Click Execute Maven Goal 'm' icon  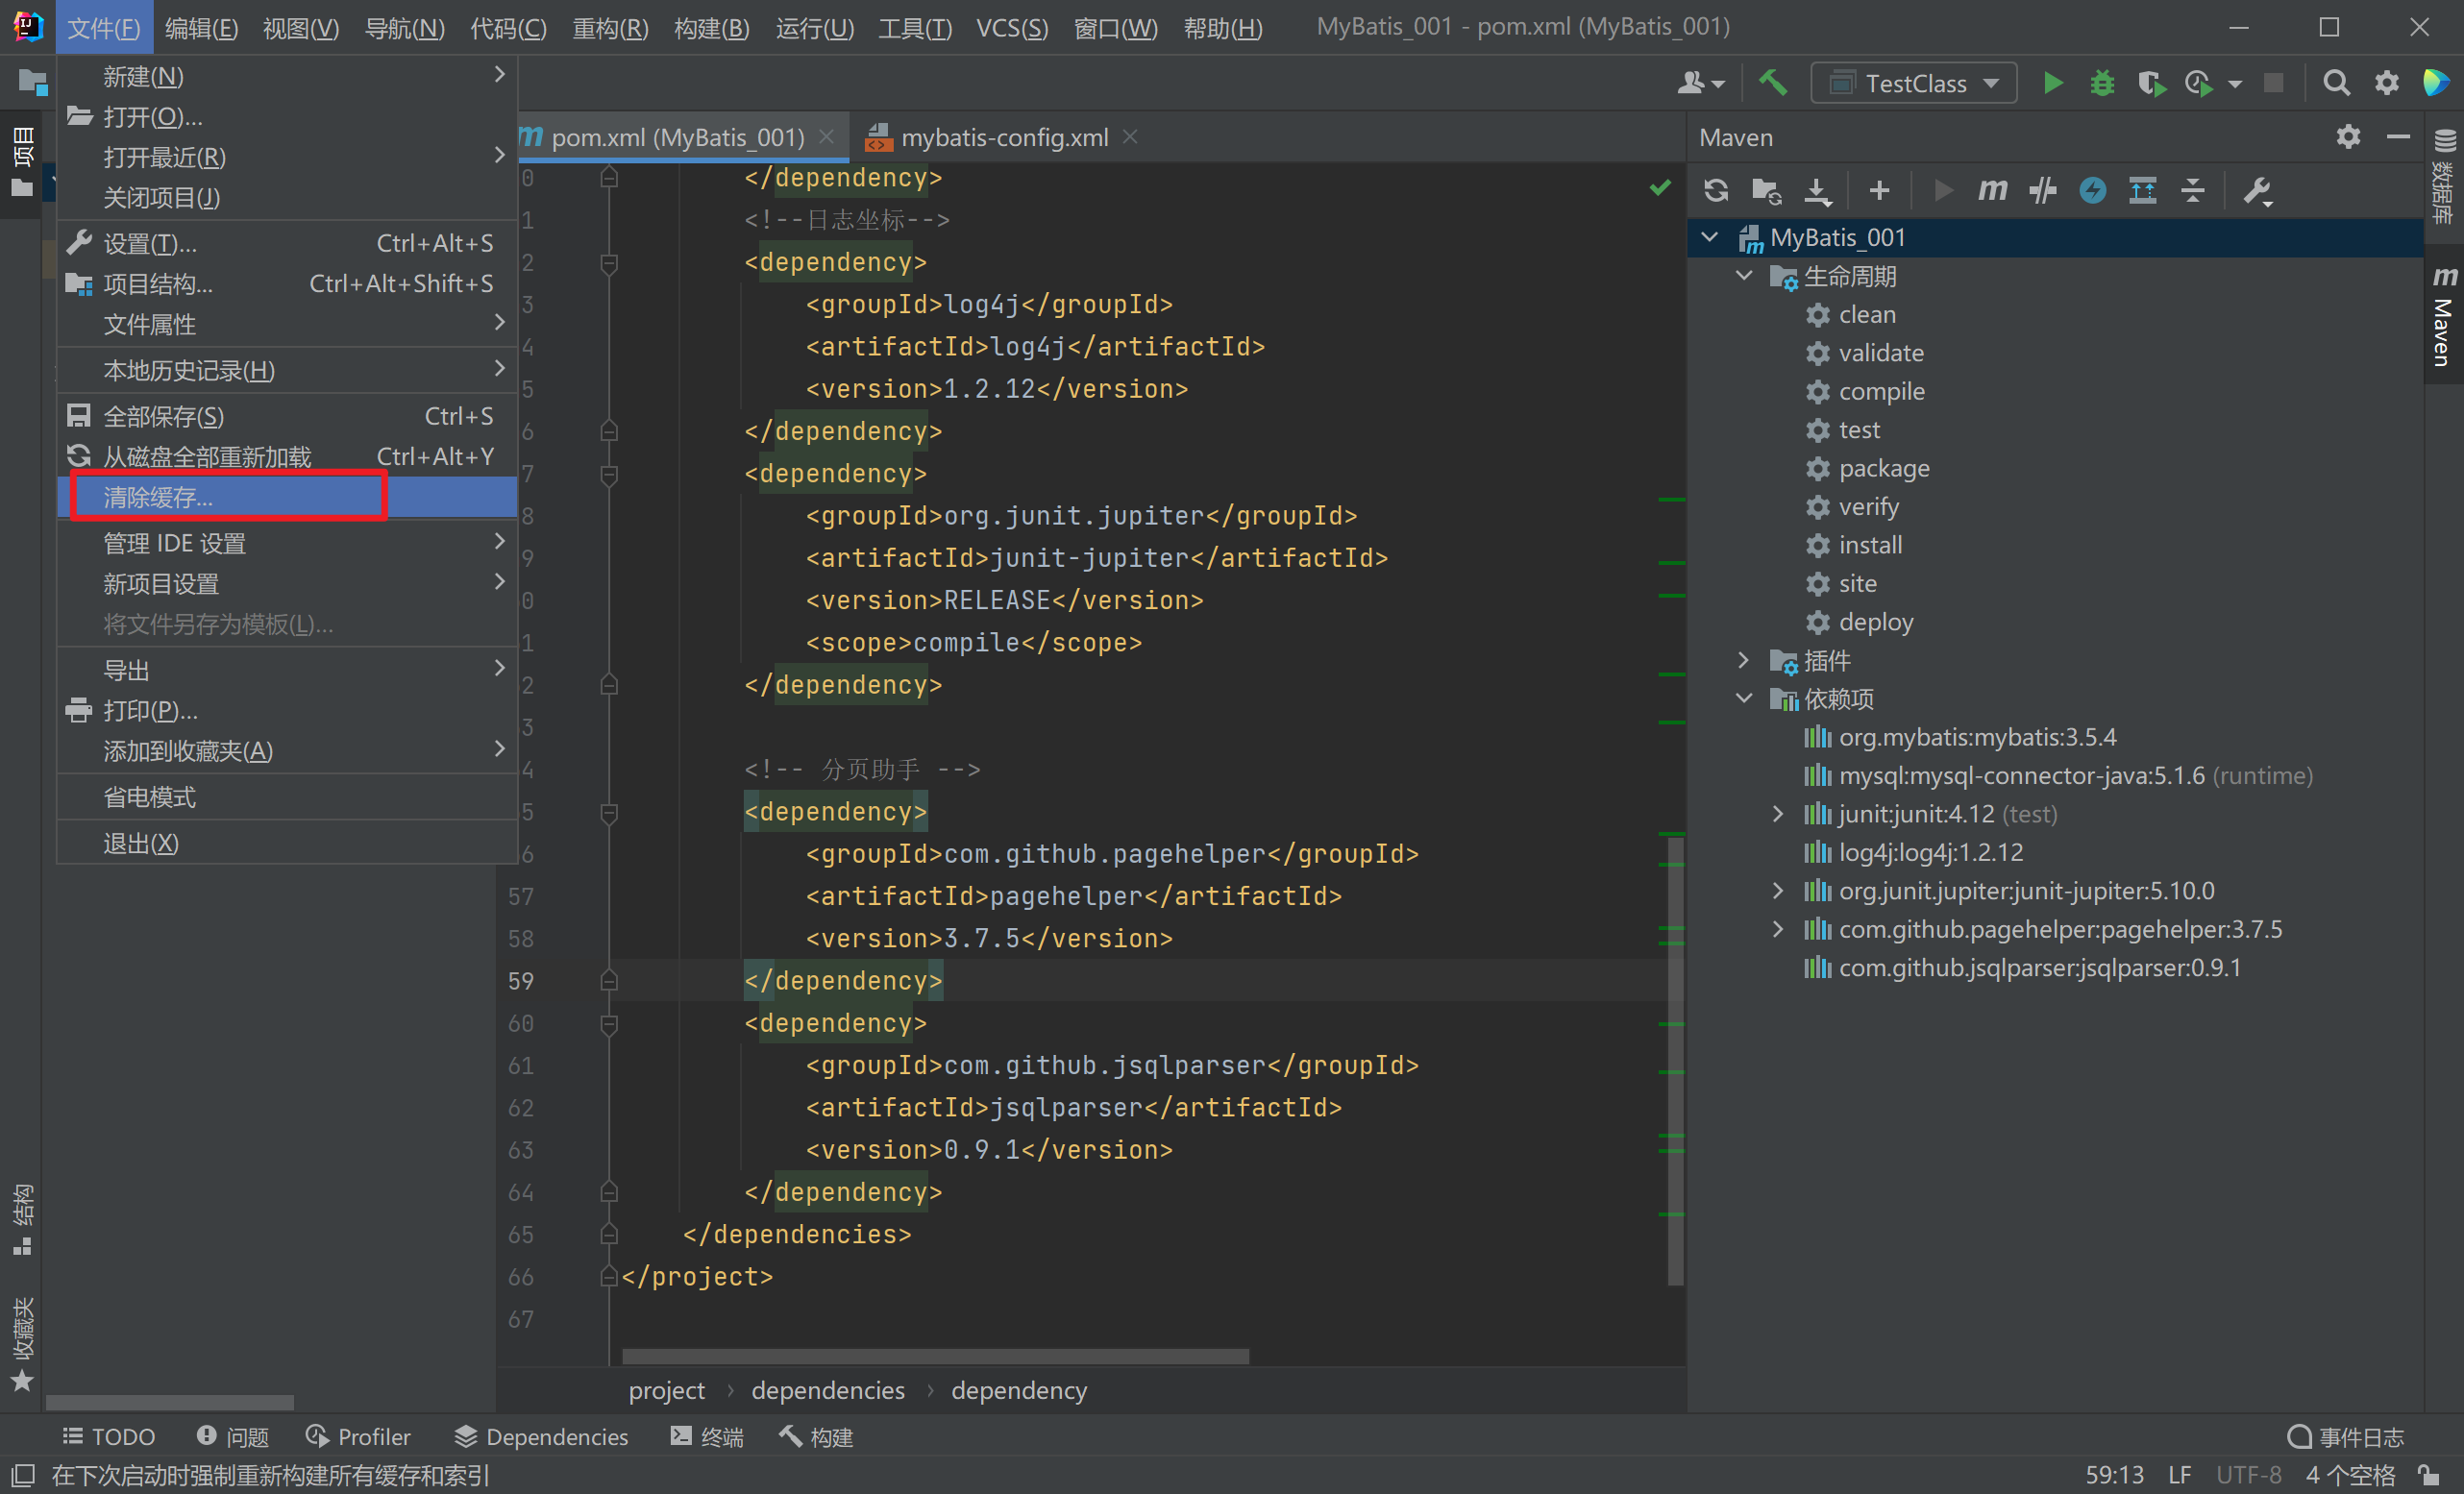[x=1992, y=190]
